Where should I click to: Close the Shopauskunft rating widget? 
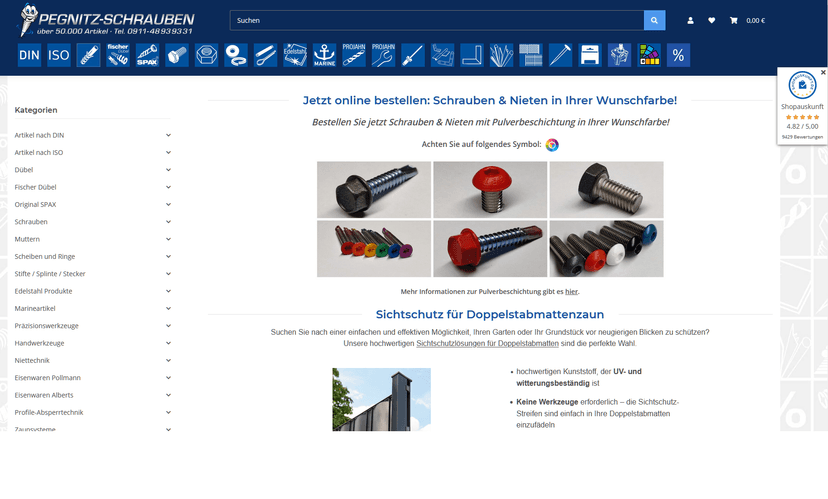[x=823, y=72]
